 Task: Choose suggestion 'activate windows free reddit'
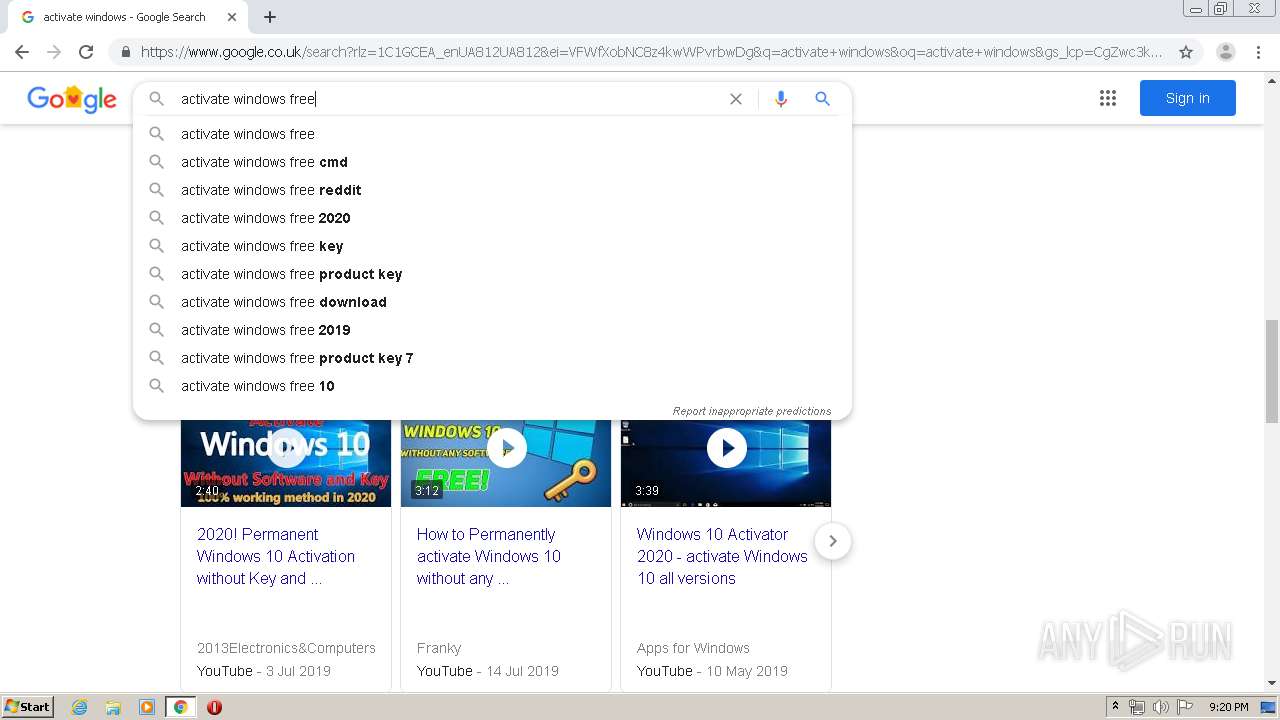coord(492,190)
